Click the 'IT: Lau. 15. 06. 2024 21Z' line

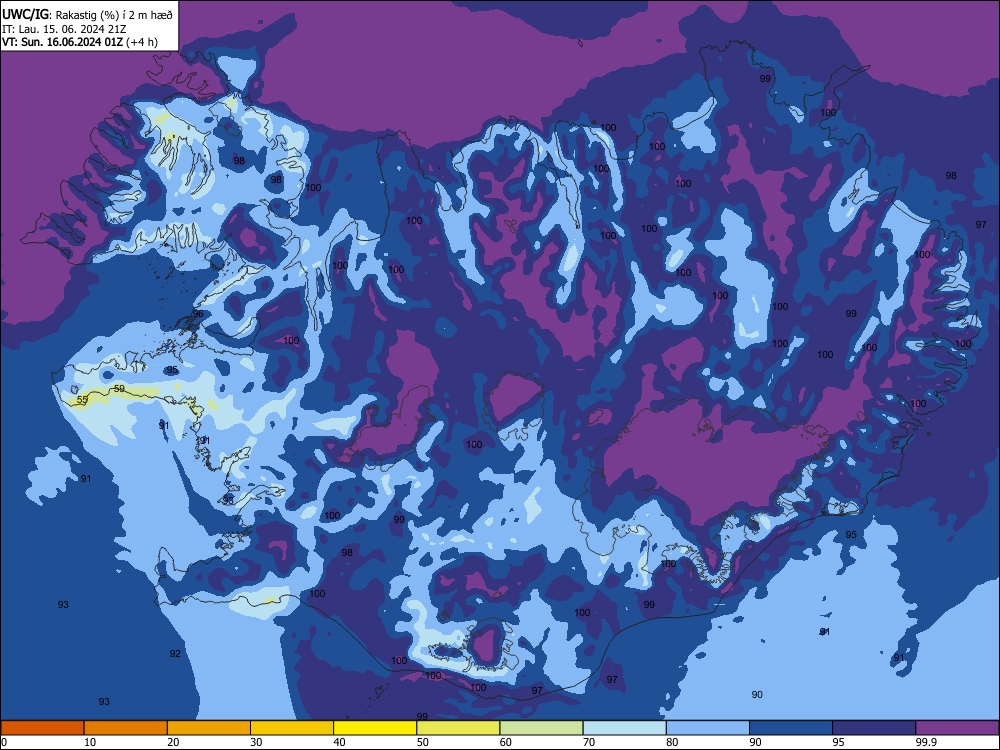point(64,29)
